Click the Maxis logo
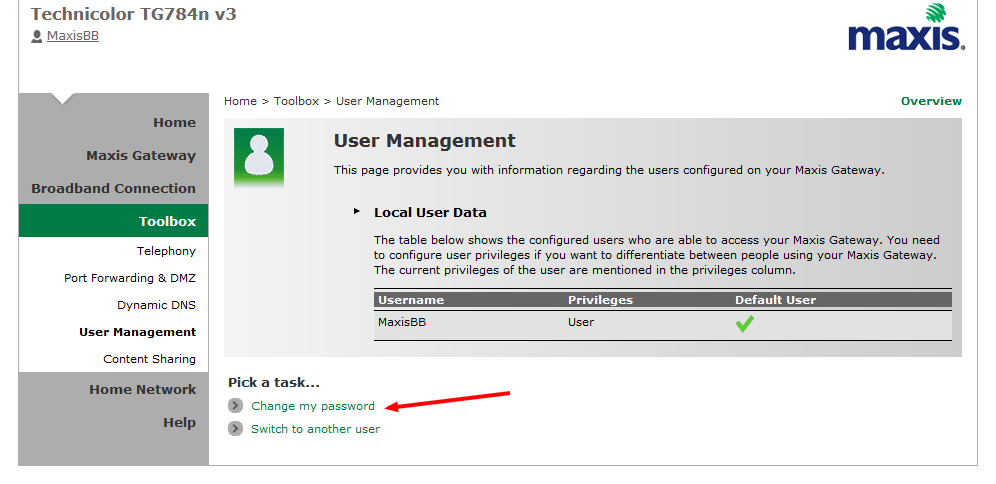 click(906, 27)
